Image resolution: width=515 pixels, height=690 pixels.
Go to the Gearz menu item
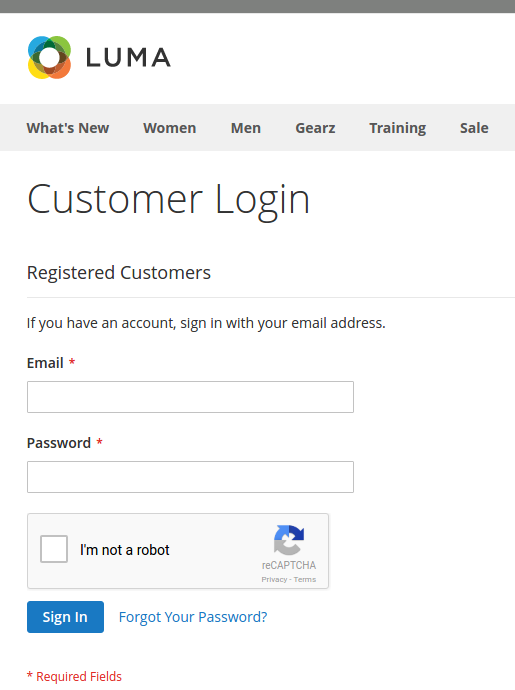[315, 128]
